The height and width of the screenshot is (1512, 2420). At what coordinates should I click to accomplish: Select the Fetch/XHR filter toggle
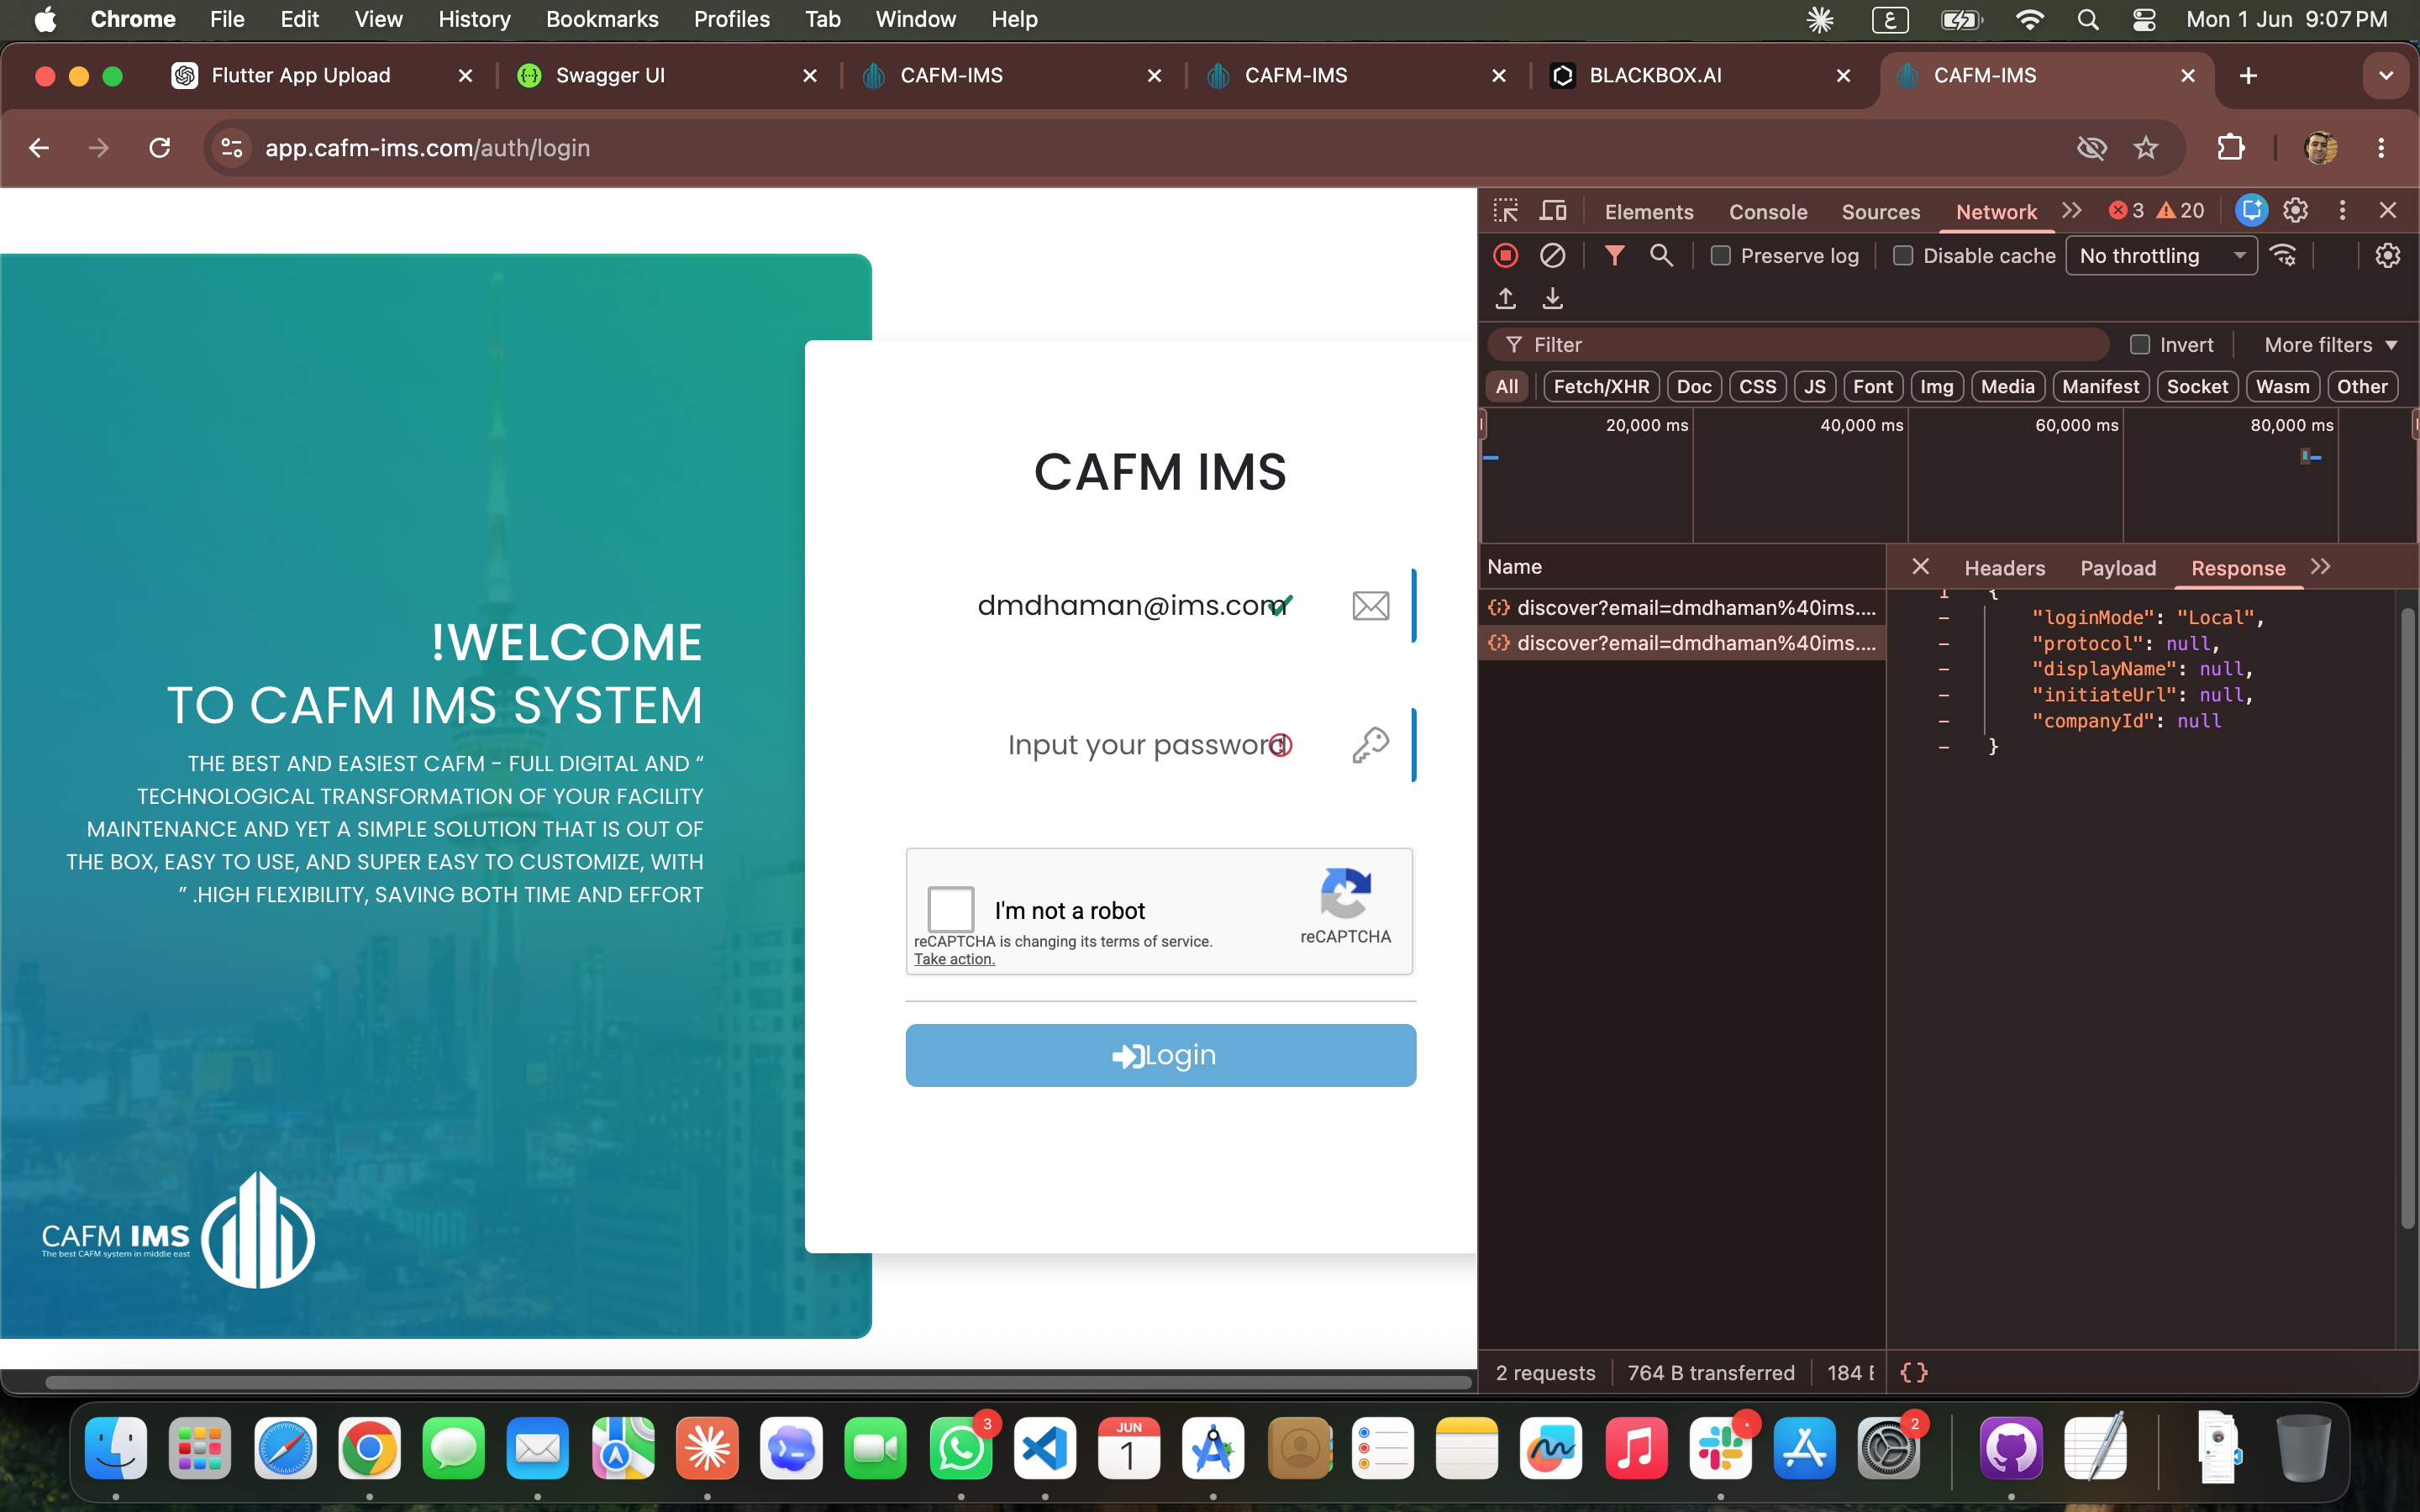[1601, 387]
